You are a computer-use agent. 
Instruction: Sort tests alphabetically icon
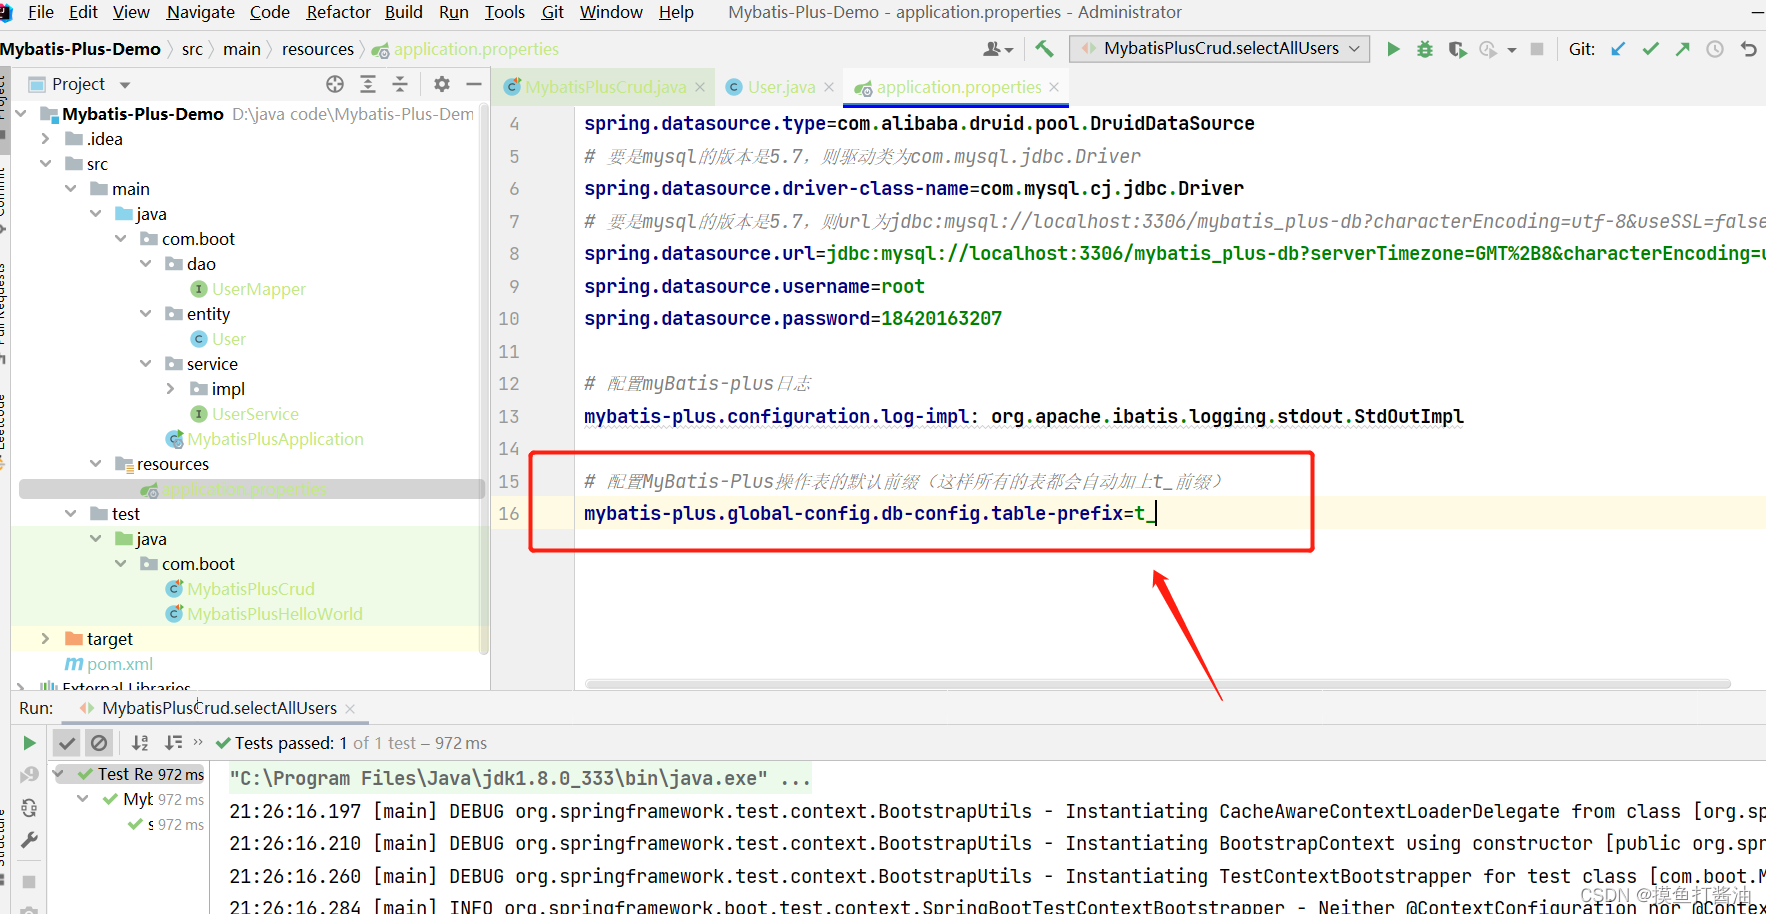tap(140, 743)
